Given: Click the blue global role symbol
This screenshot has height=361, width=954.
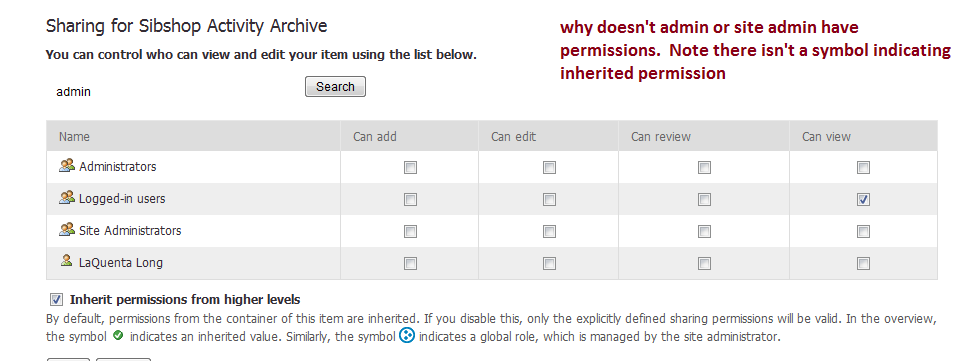Looking at the screenshot, I should (x=406, y=335).
